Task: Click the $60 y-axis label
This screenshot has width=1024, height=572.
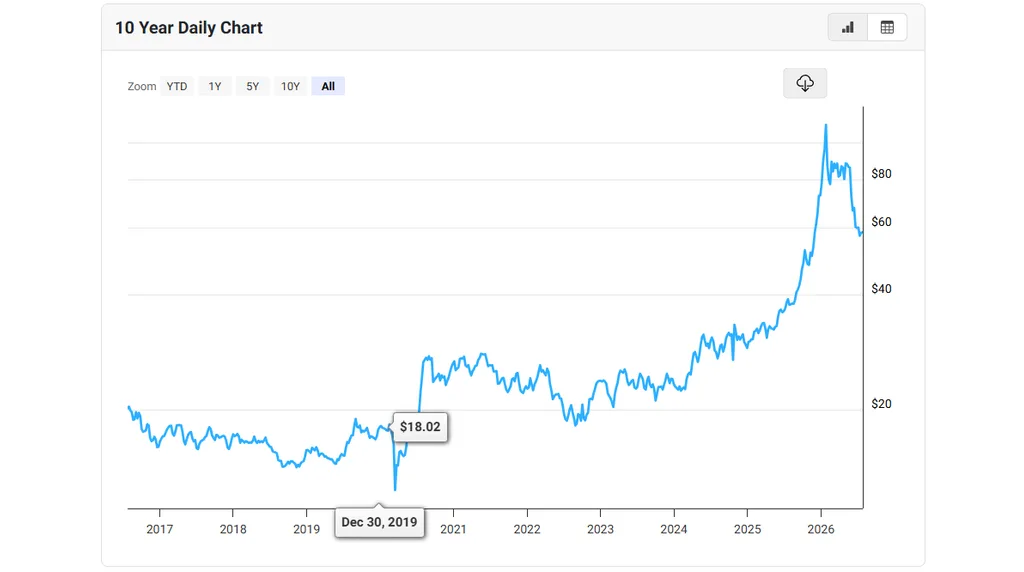Action: point(881,222)
